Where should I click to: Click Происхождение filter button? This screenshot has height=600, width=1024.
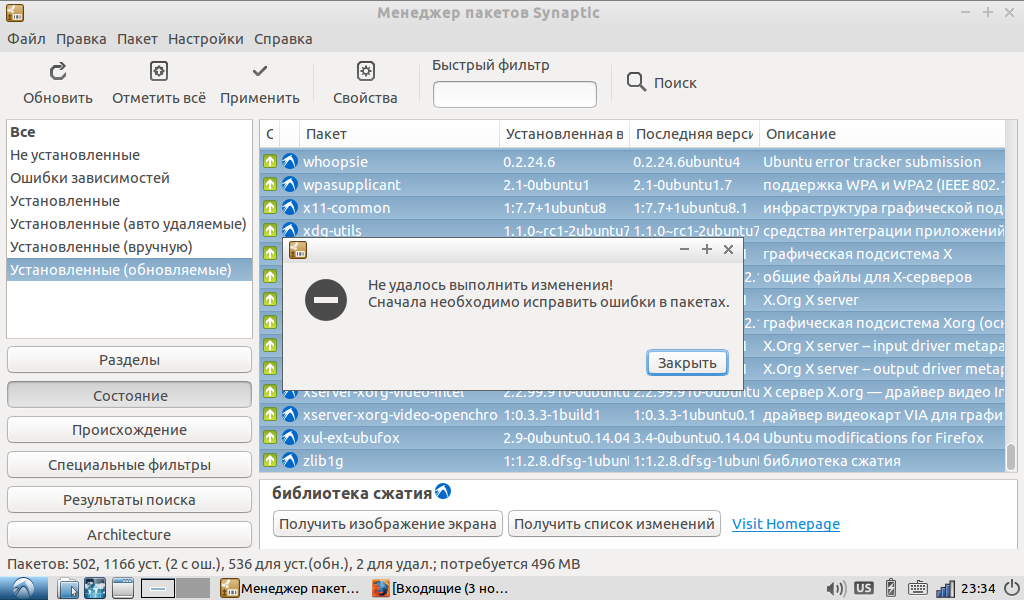point(129,430)
